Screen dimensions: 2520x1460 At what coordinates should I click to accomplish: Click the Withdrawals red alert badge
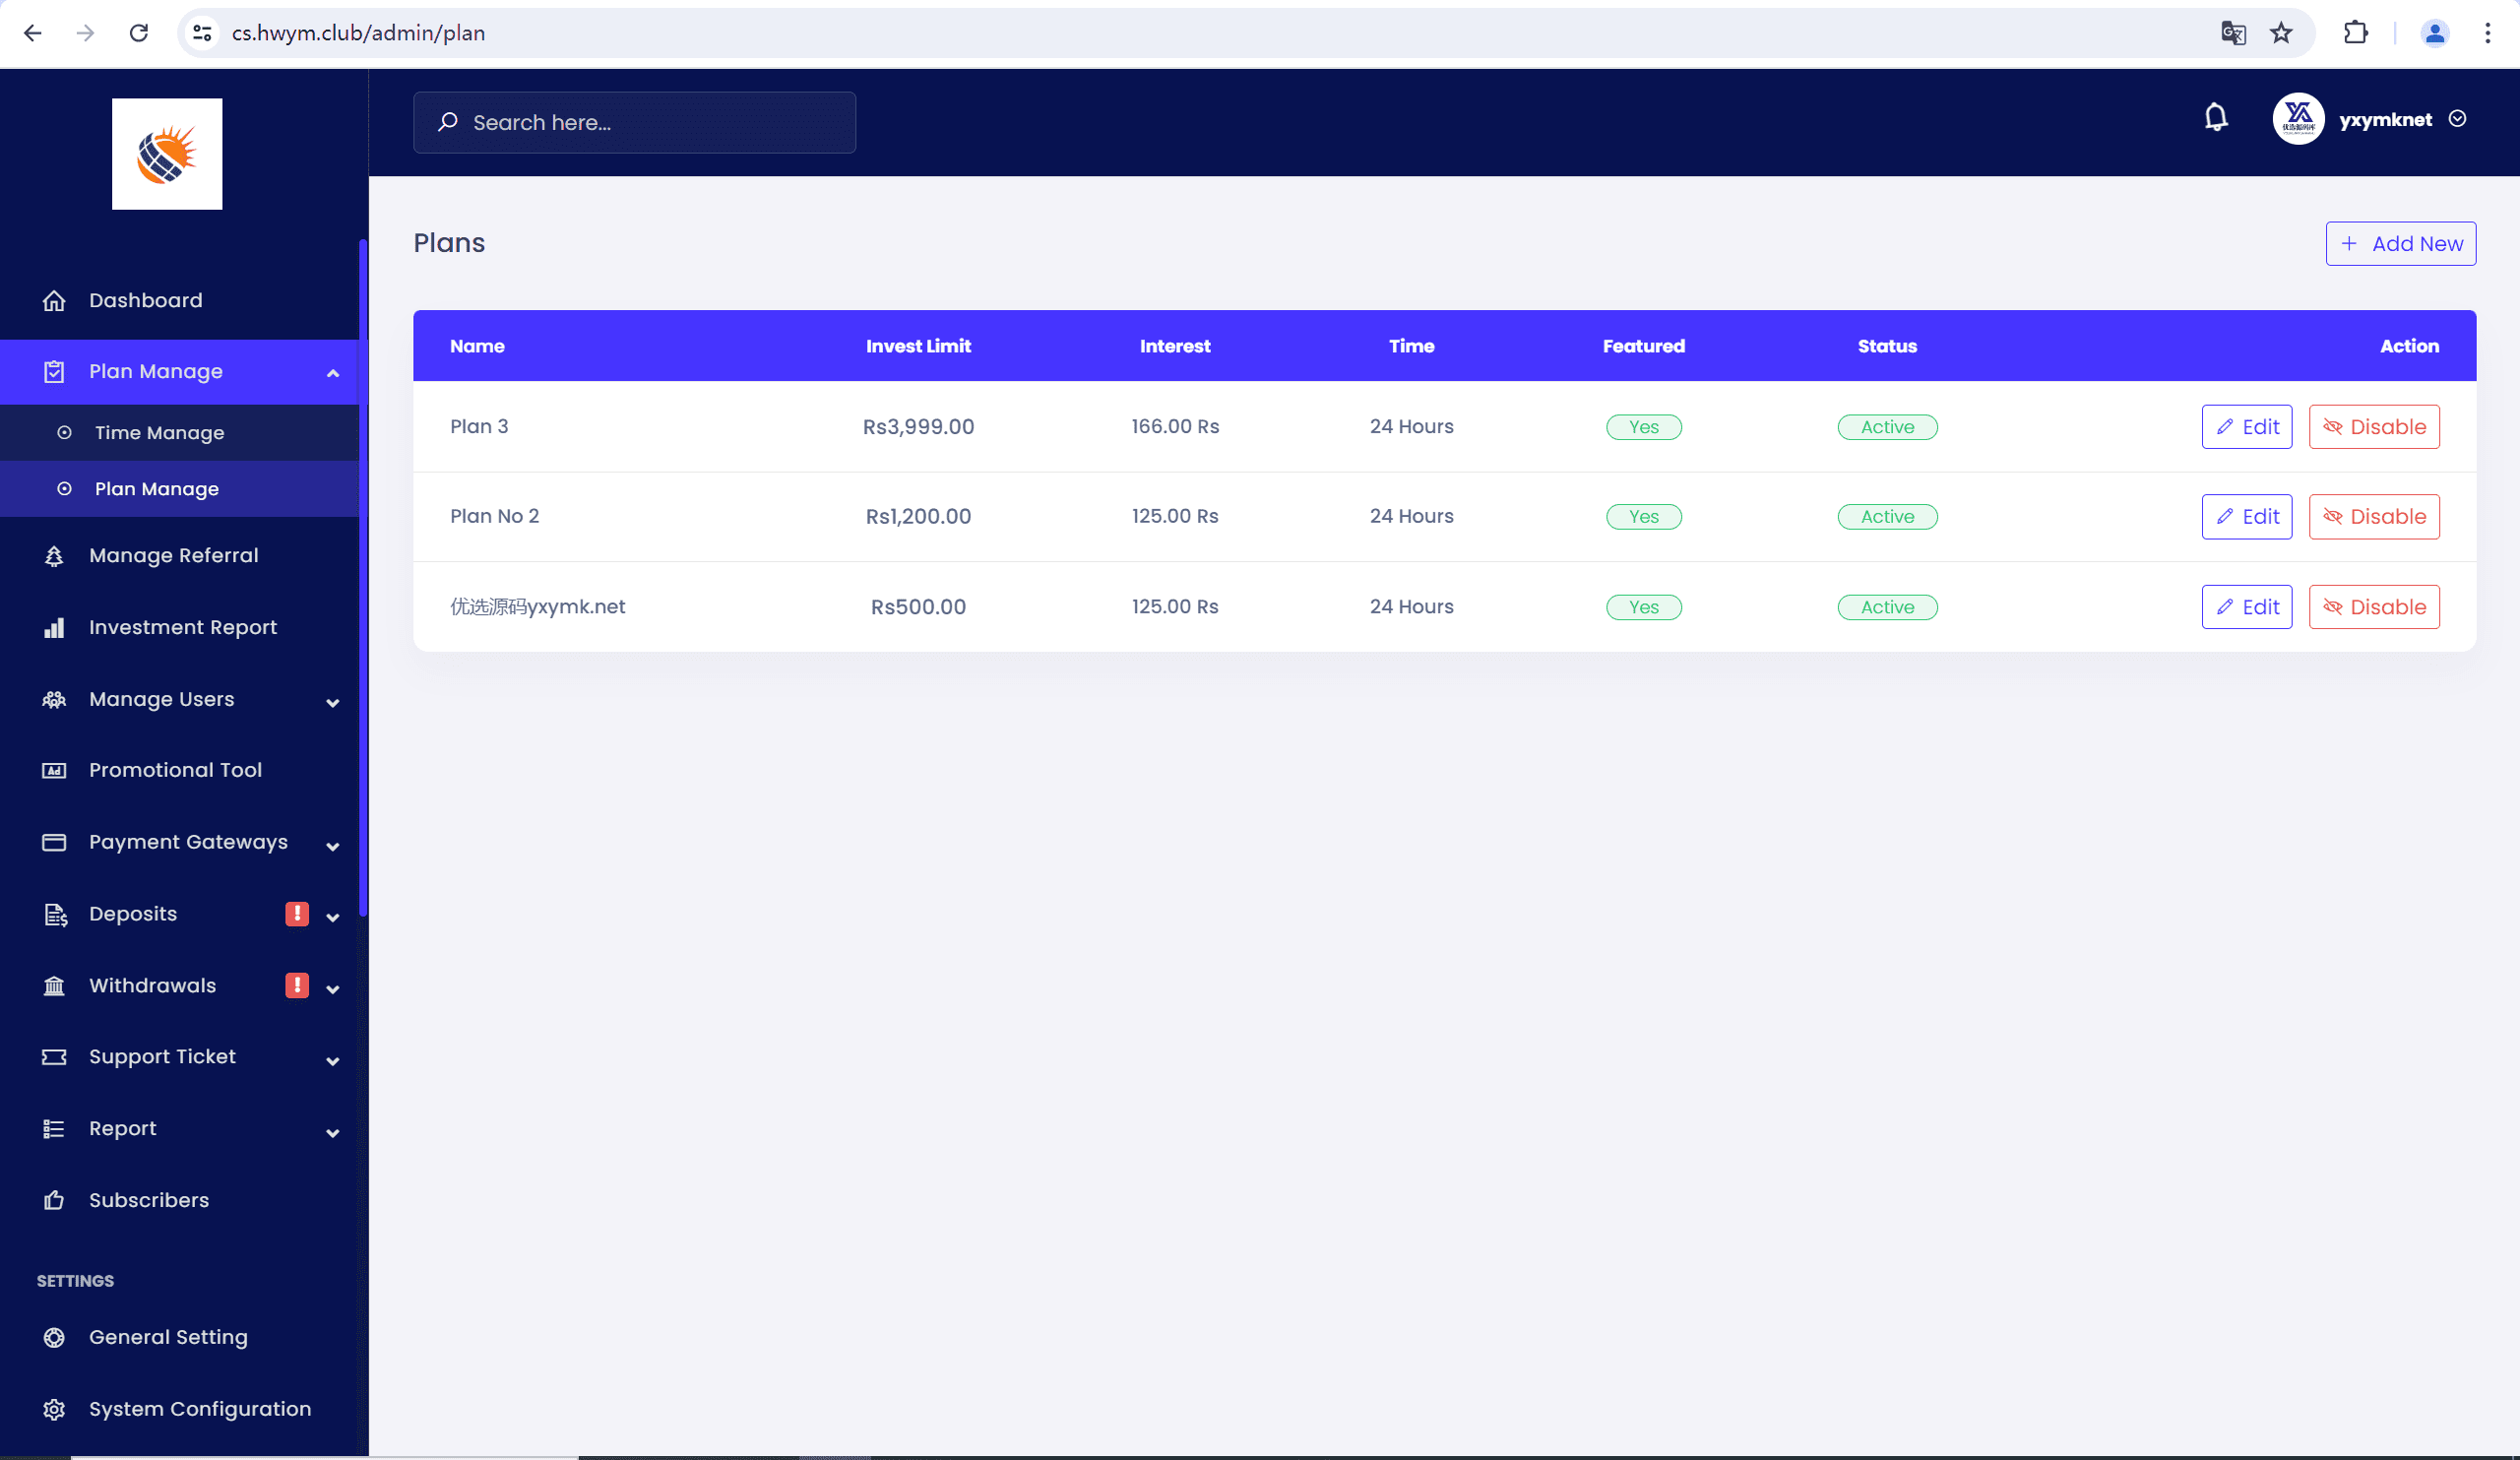(x=297, y=985)
